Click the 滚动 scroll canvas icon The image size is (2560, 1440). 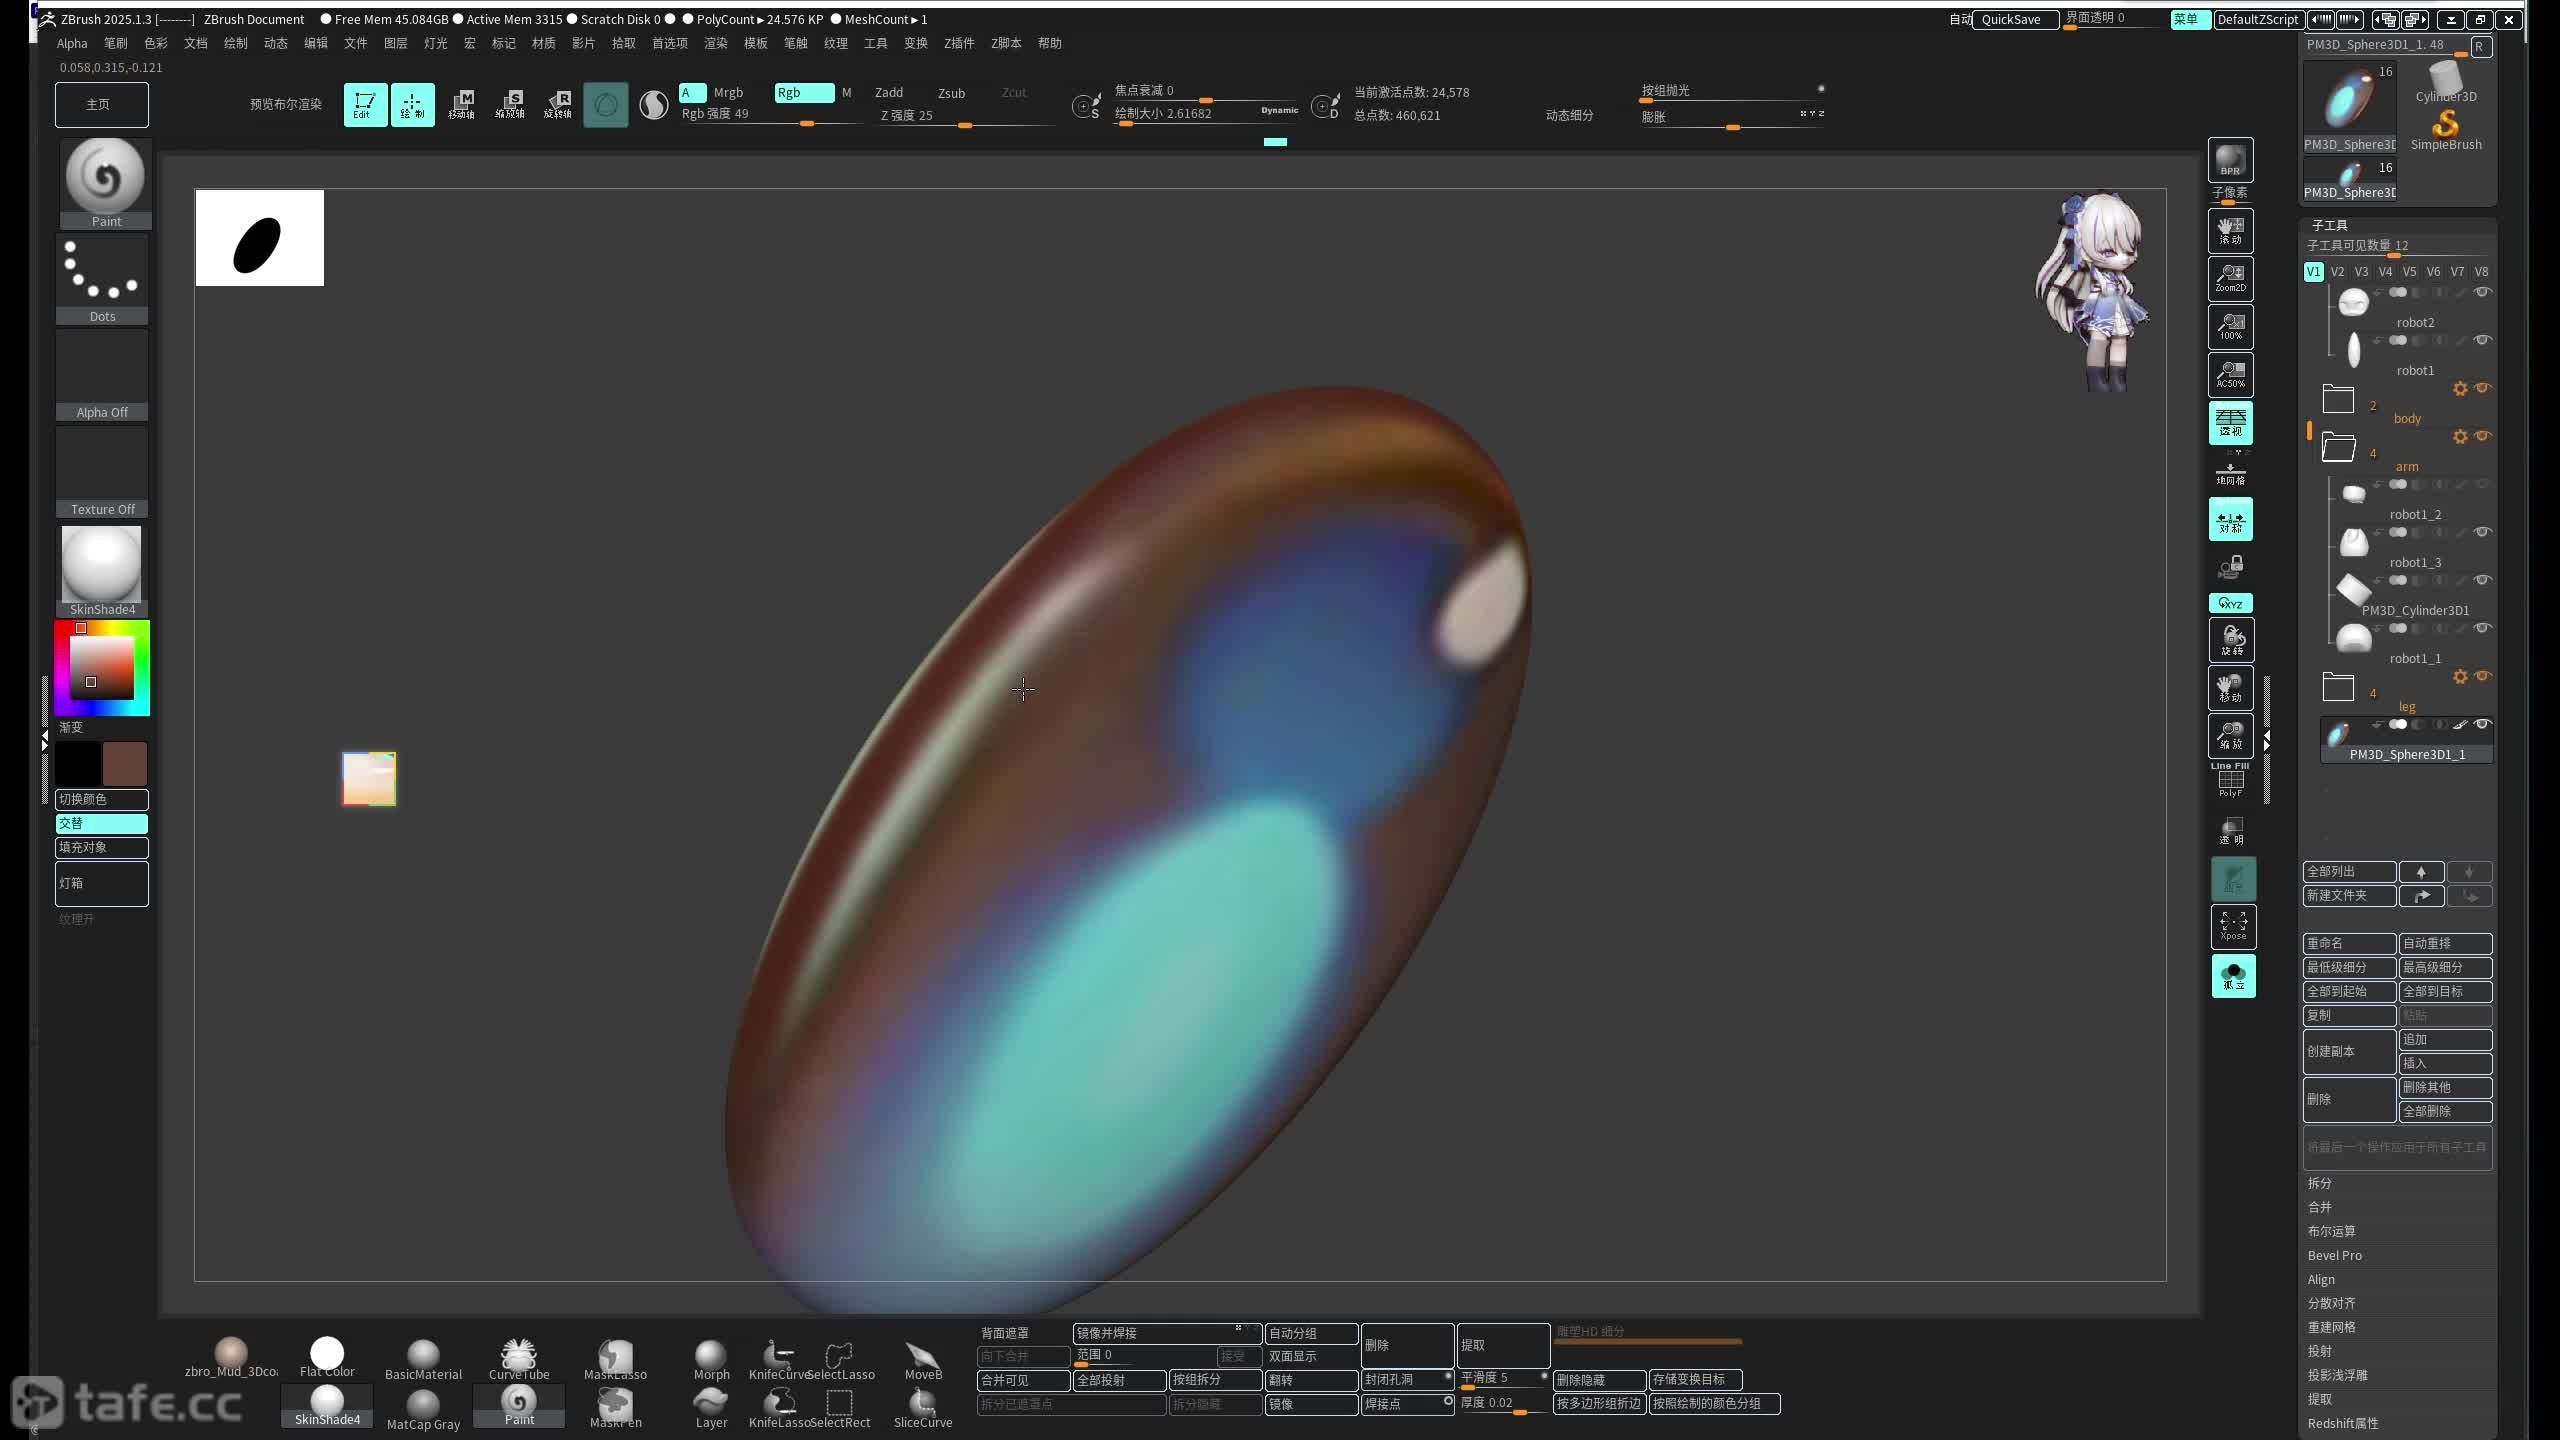click(2230, 230)
